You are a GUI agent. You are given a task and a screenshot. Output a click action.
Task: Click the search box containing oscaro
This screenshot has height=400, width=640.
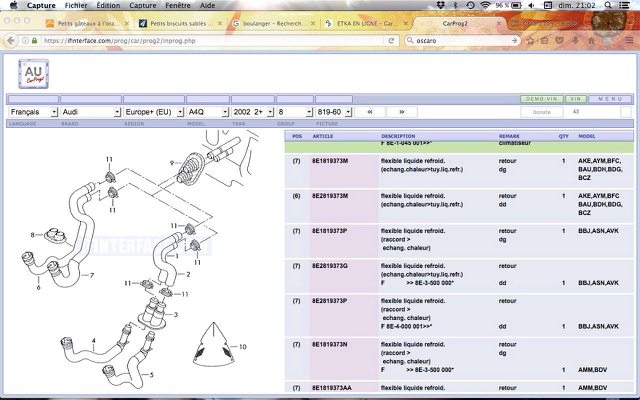pyautogui.click(x=462, y=40)
